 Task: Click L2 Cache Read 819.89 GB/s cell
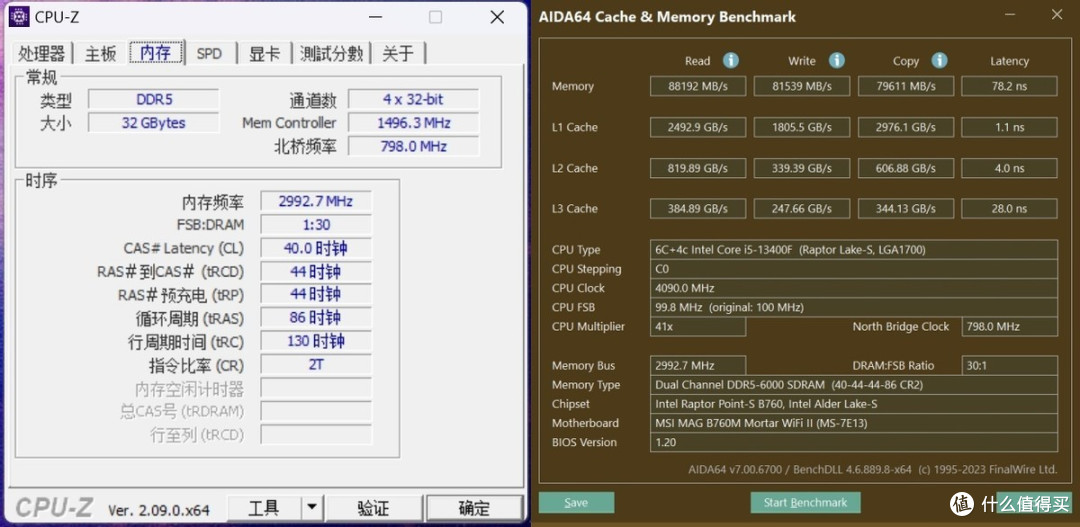tap(698, 168)
